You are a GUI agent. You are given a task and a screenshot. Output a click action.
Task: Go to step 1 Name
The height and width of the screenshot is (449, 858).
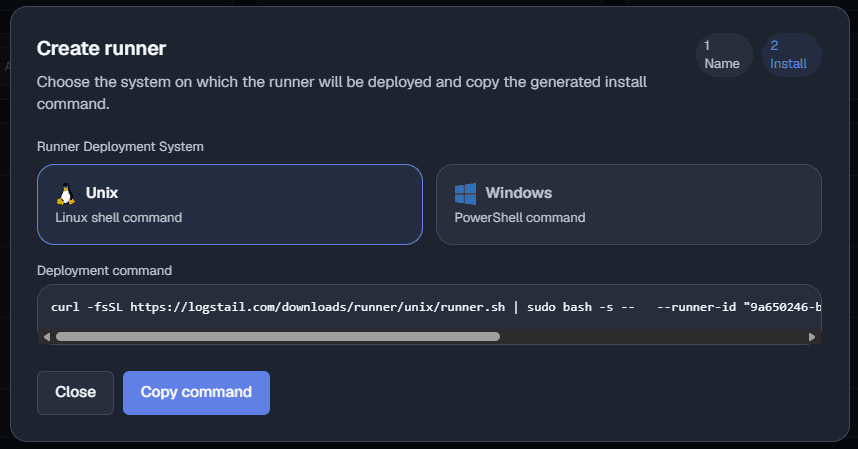coord(724,55)
